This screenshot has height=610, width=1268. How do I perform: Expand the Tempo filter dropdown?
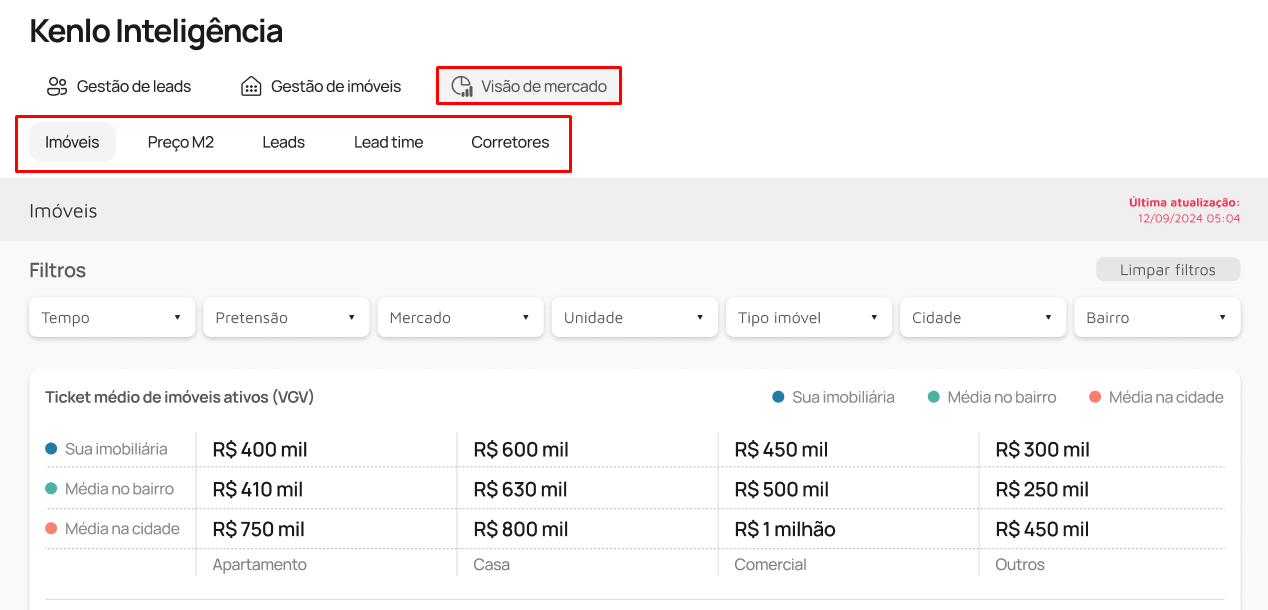click(112, 317)
